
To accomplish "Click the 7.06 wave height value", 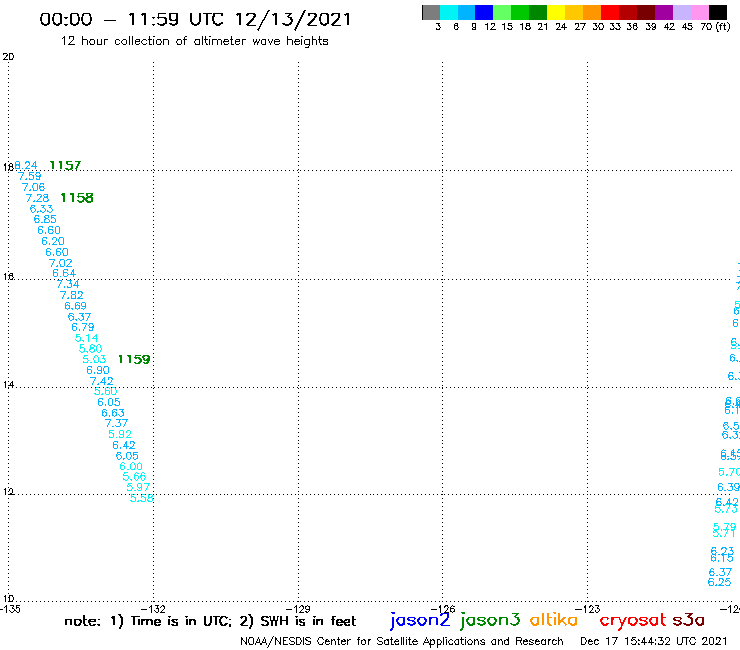I will 34,187.
